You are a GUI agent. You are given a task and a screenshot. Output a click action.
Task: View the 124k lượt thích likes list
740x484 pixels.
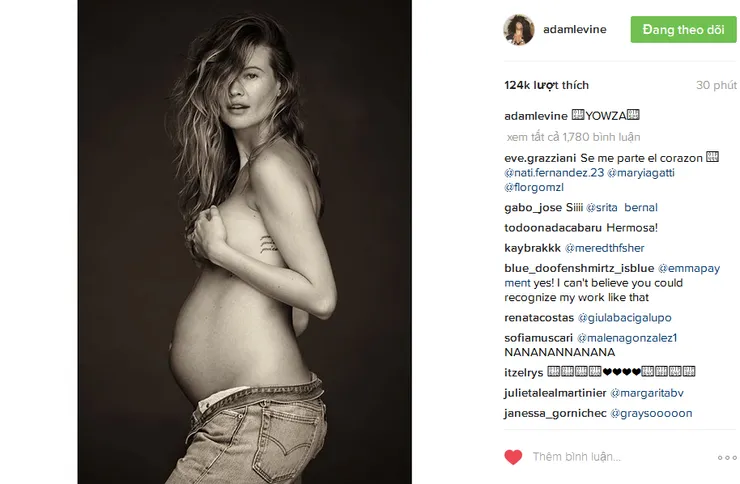(547, 85)
